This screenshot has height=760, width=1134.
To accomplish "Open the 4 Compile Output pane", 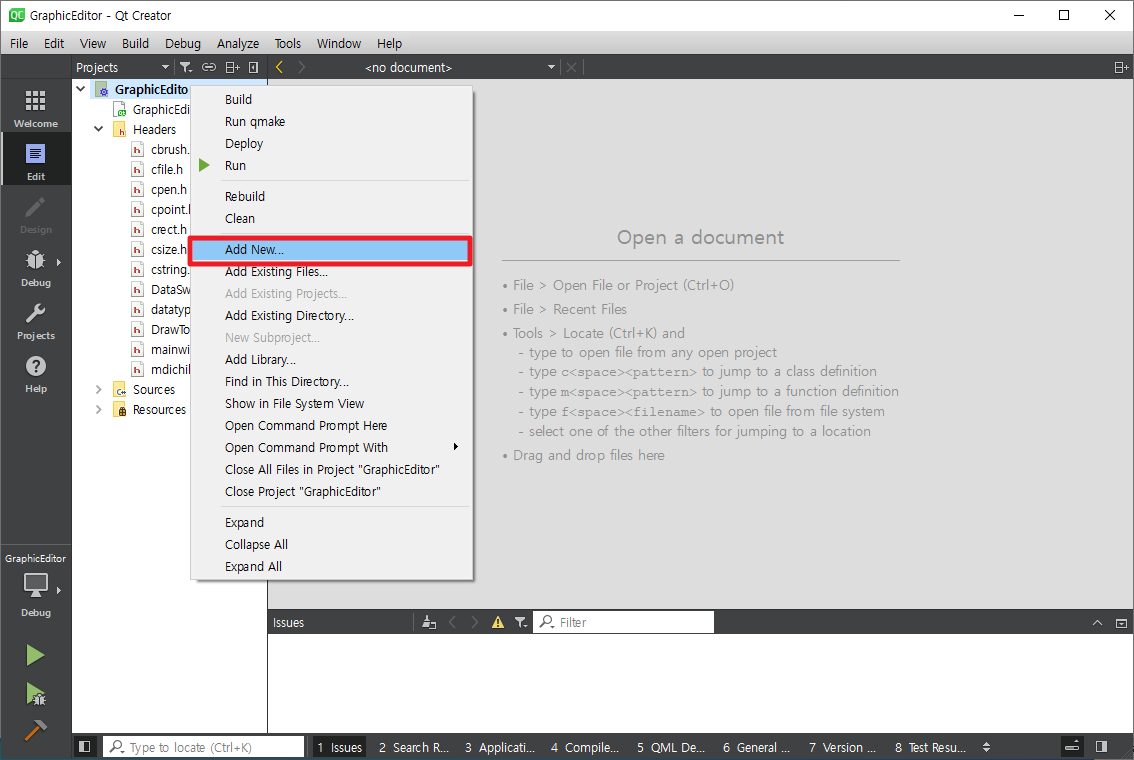I will 585,747.
